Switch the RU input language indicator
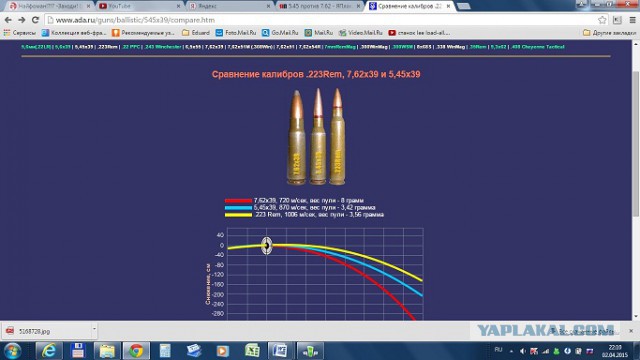 tap(498, 350)
